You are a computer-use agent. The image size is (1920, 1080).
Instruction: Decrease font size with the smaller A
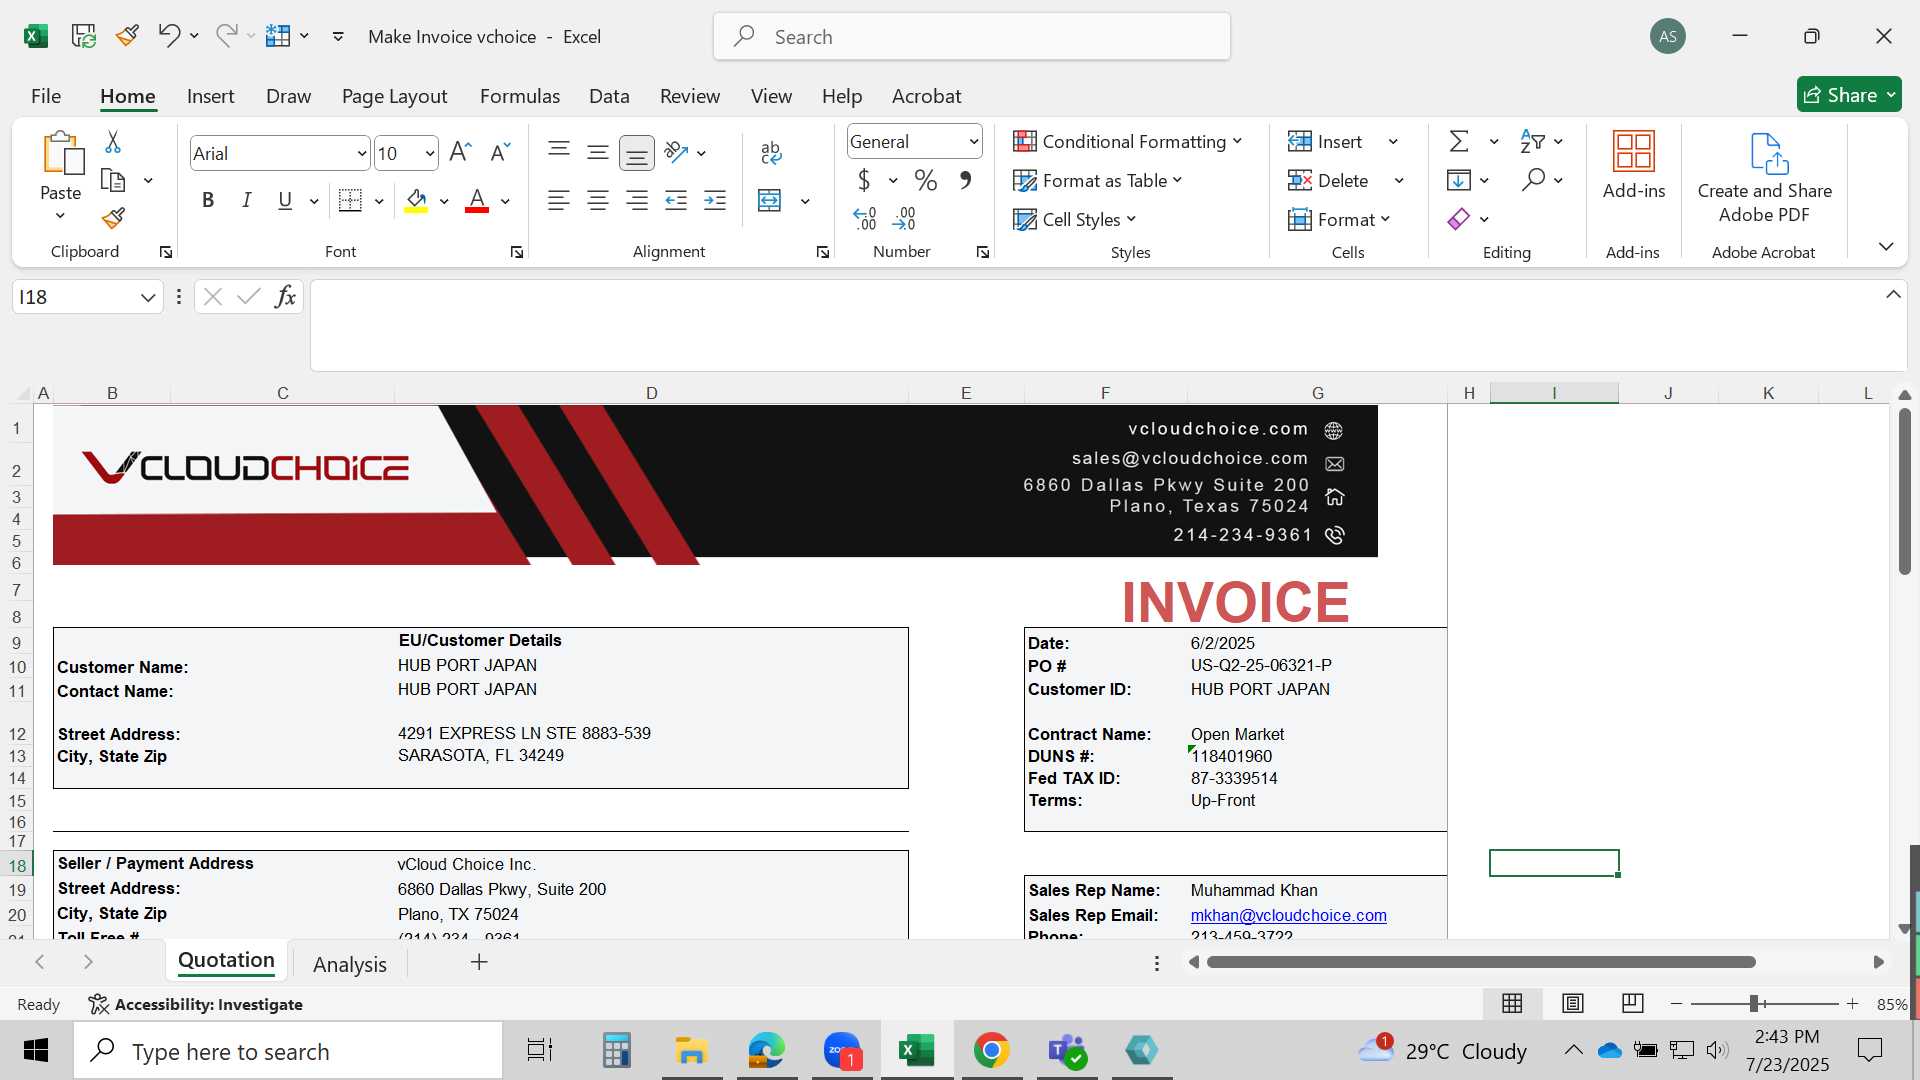[500, 152]
